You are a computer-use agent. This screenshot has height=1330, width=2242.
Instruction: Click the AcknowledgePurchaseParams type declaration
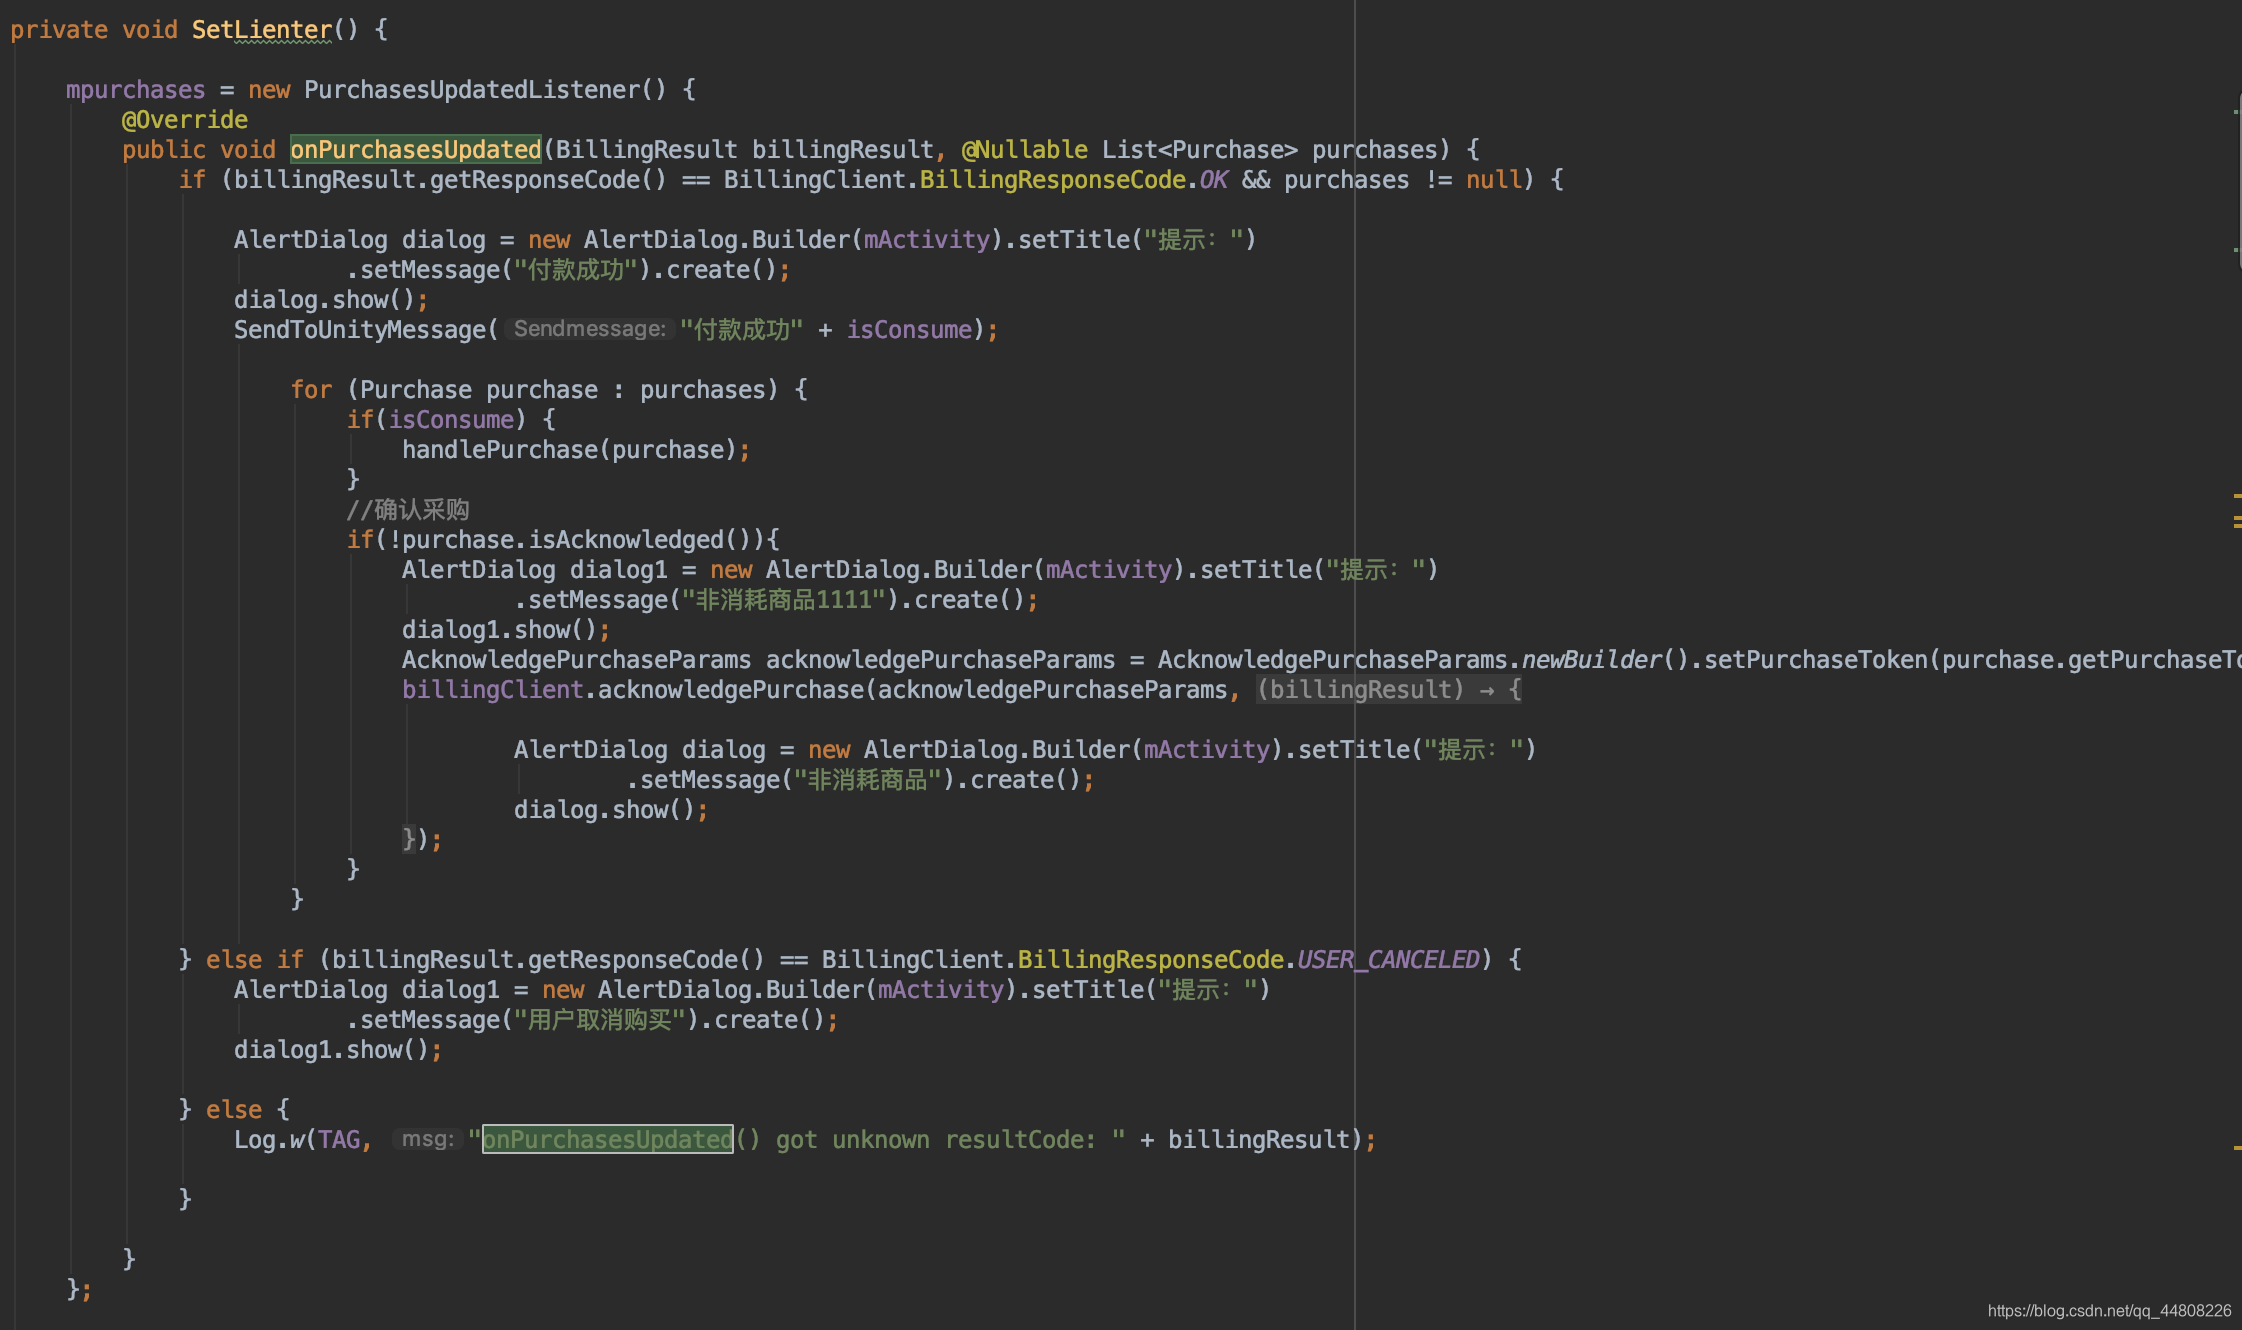[x=576, y=660]
